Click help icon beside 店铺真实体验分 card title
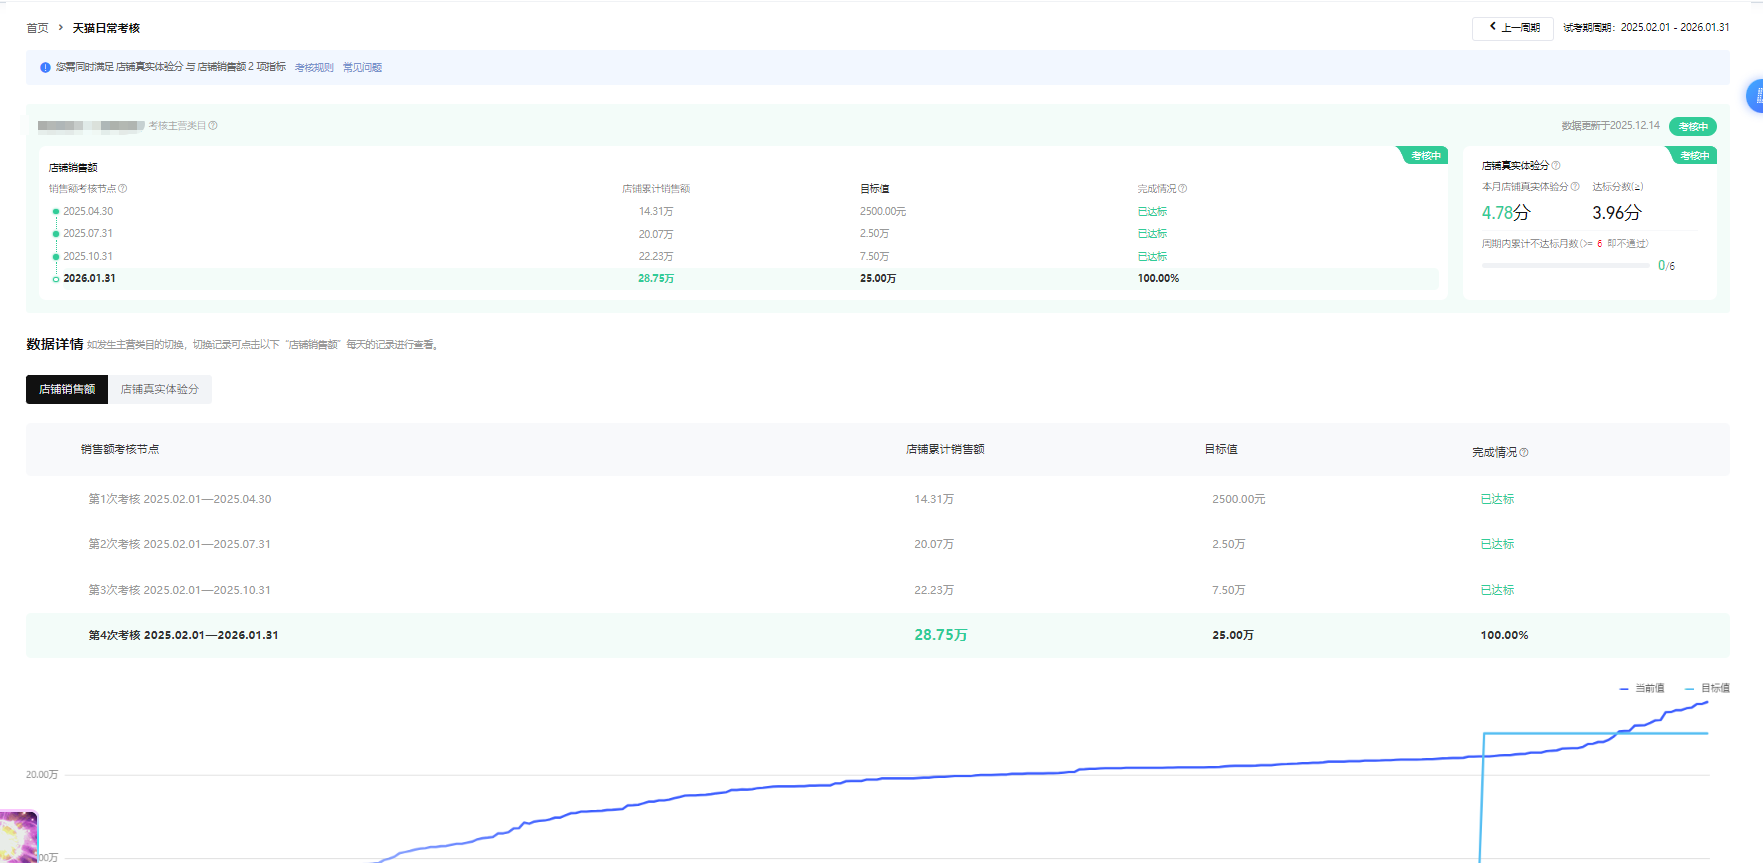Screen dimensions: 1763x863 click(1556, 166)
